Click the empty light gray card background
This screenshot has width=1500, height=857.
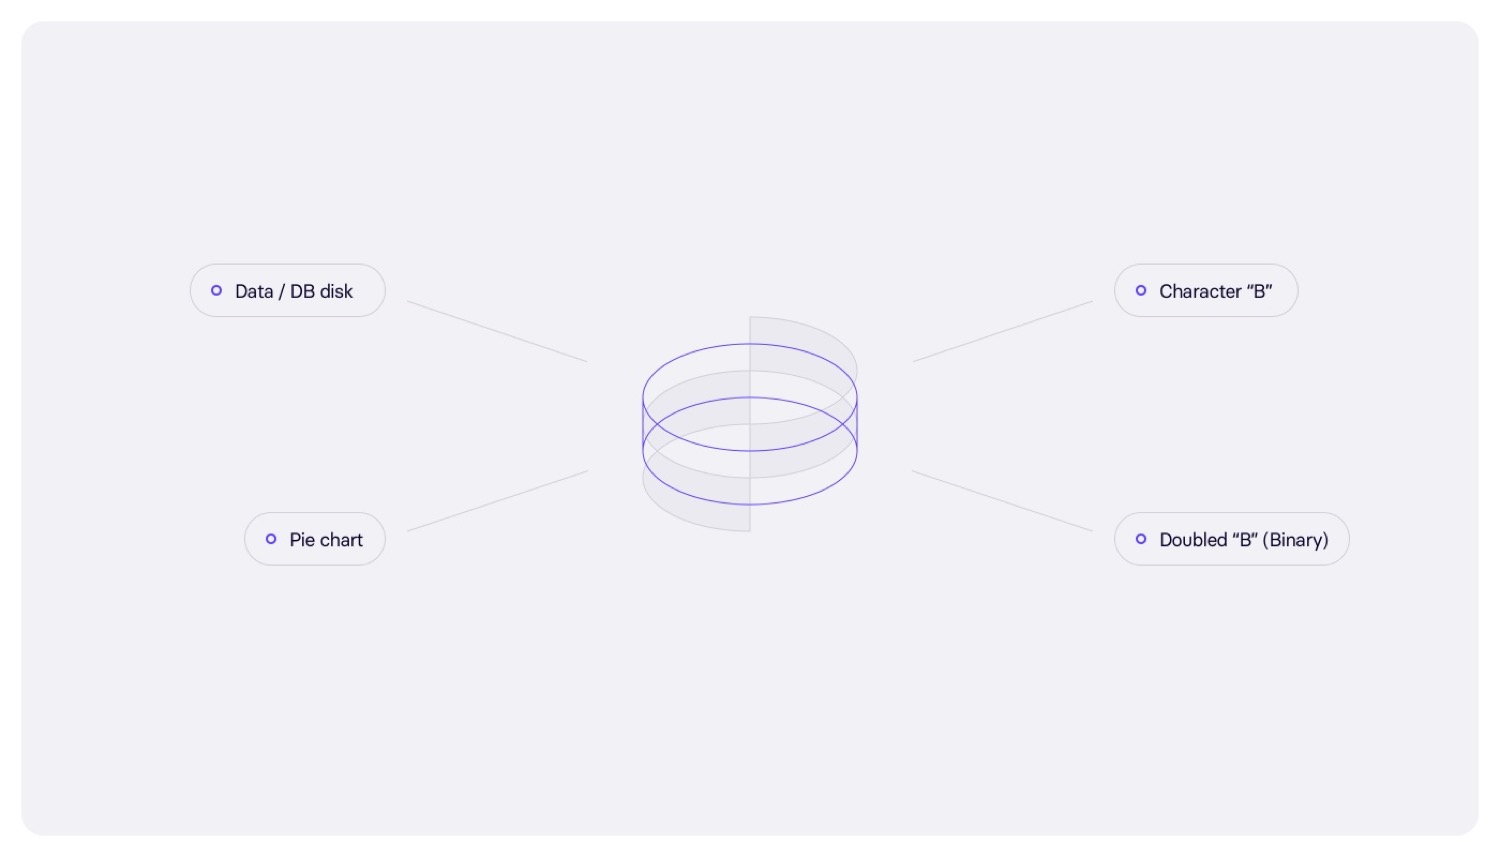pos(750,700)
